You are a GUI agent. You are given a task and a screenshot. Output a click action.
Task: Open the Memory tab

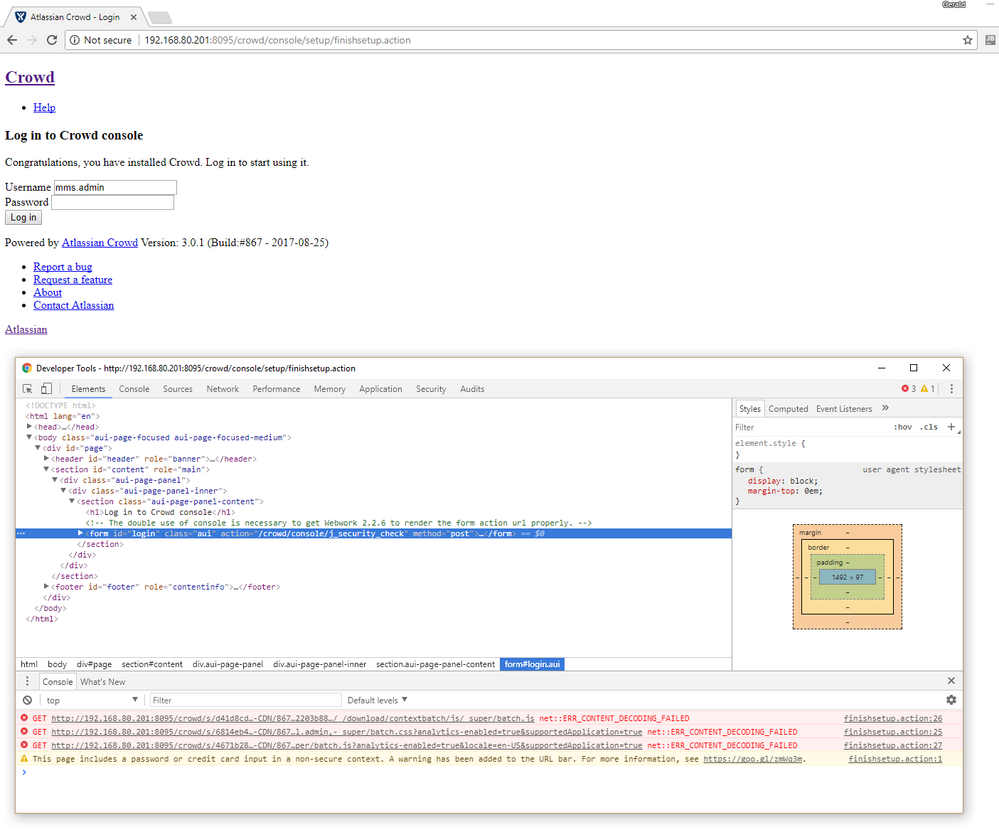[329, 389]
